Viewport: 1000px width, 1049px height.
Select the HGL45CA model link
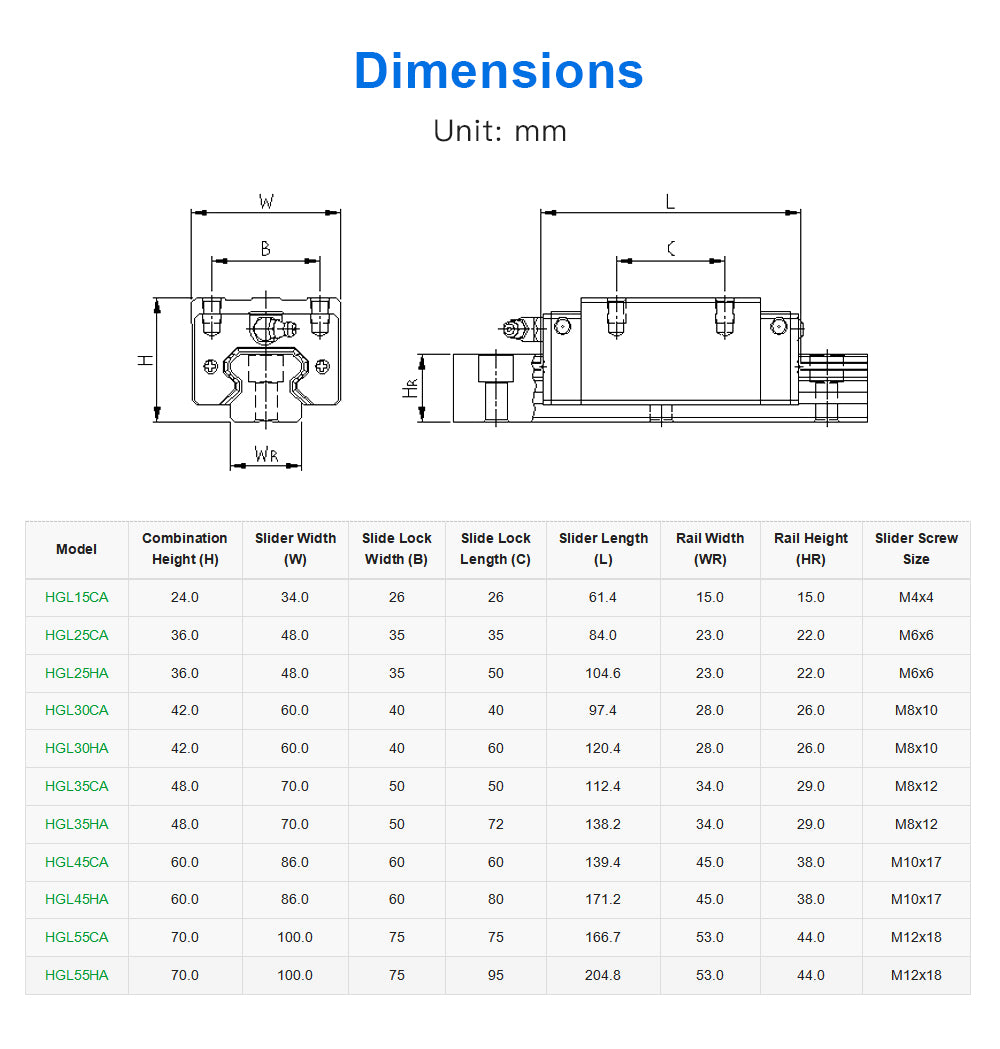pyautogui.click(x=77, y=862)
